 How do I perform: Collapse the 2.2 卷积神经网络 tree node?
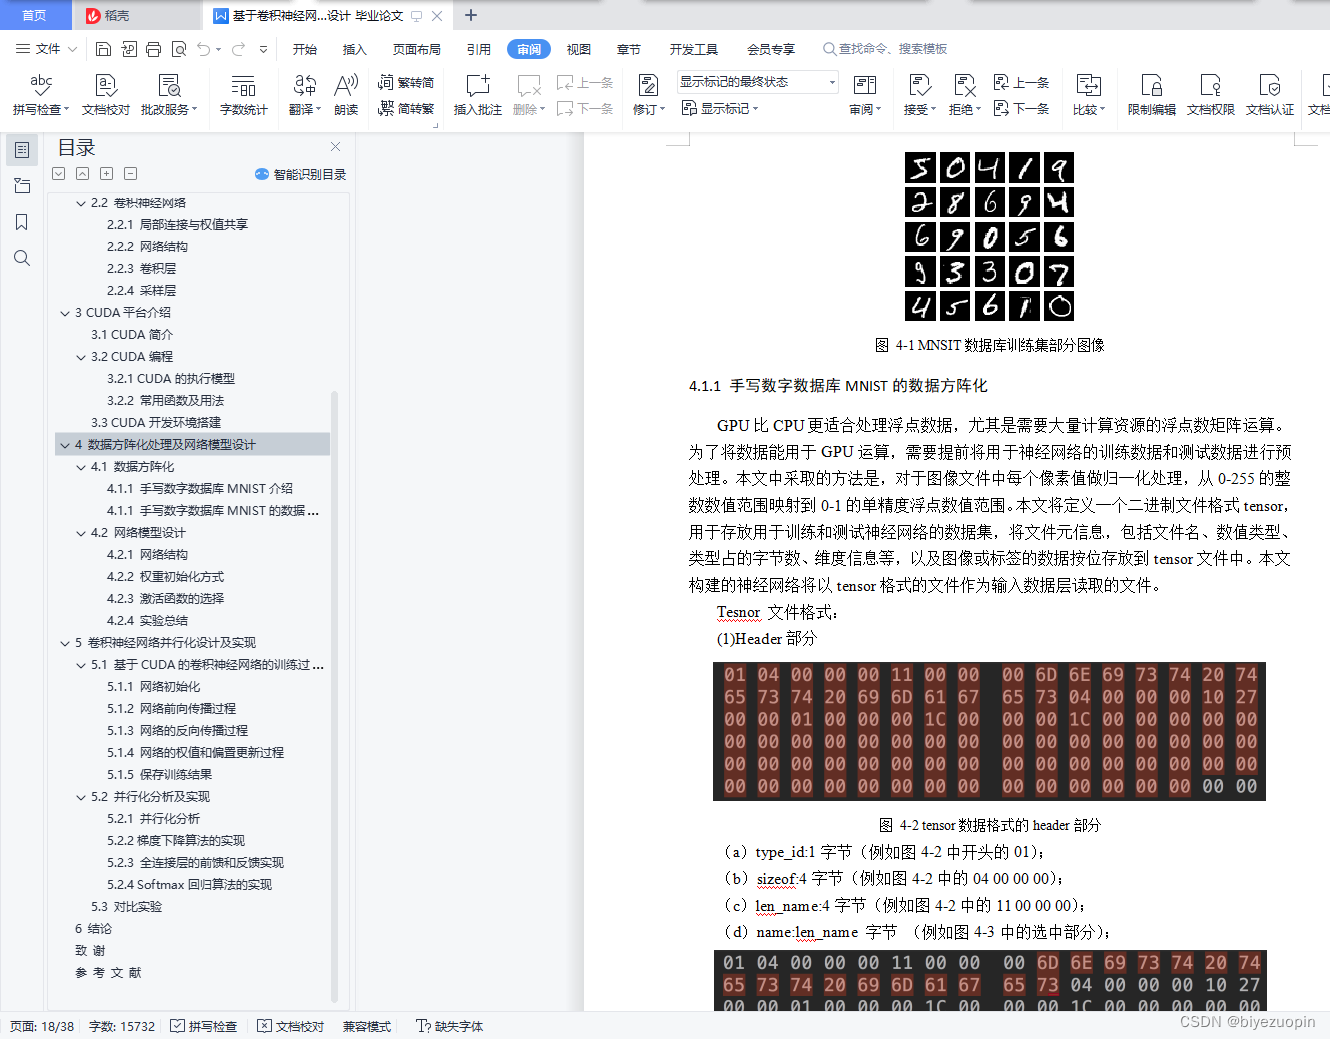pyautogui.click(x=81, y=203)
